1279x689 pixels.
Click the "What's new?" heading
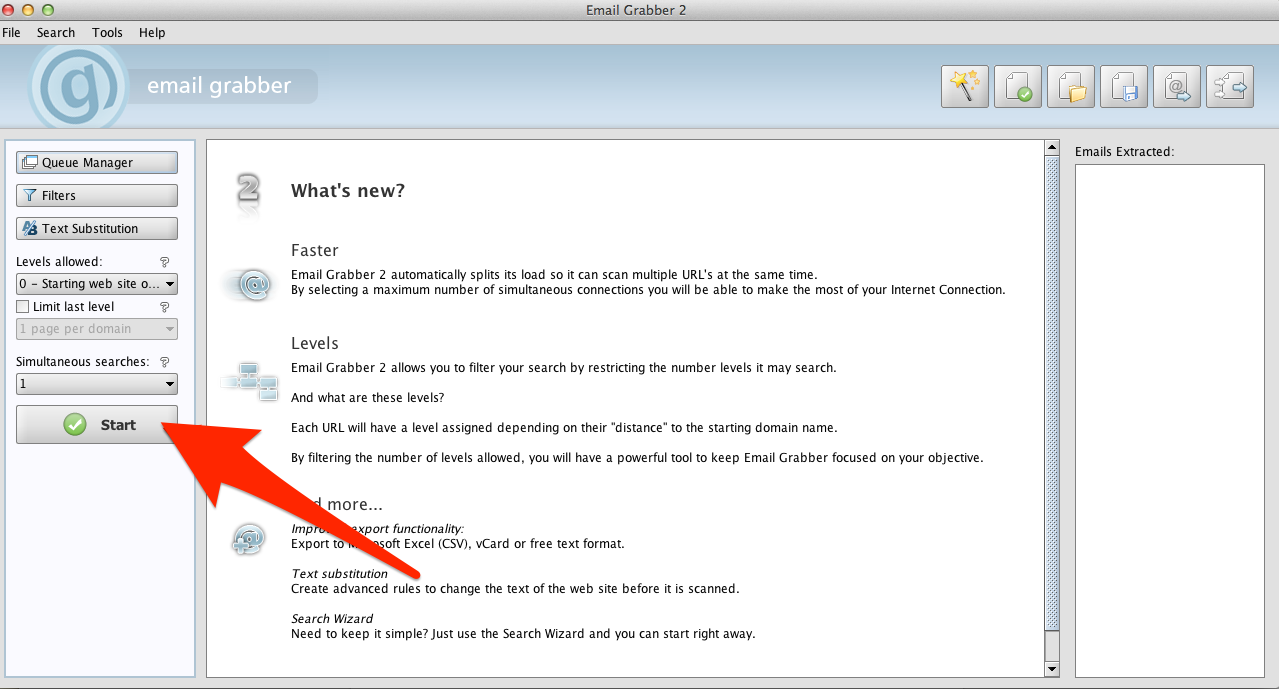pos(348,191)
